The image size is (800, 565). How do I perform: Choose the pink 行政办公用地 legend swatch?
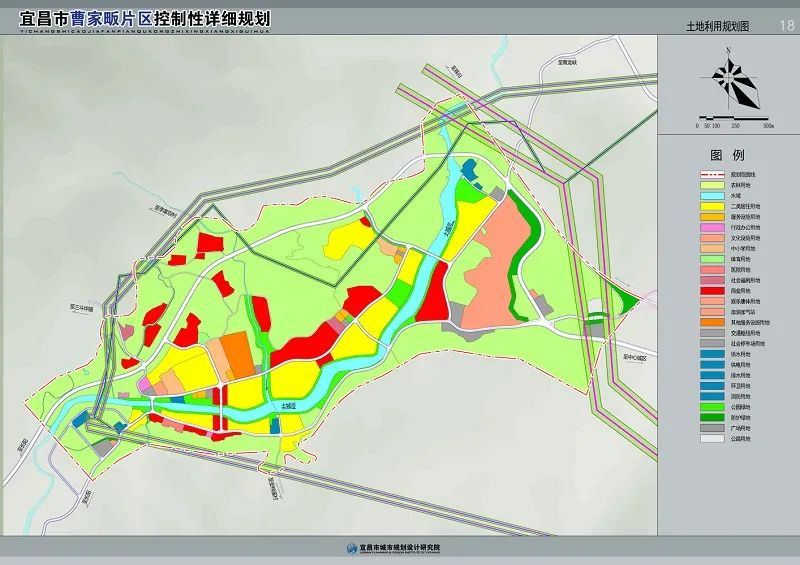711,227
